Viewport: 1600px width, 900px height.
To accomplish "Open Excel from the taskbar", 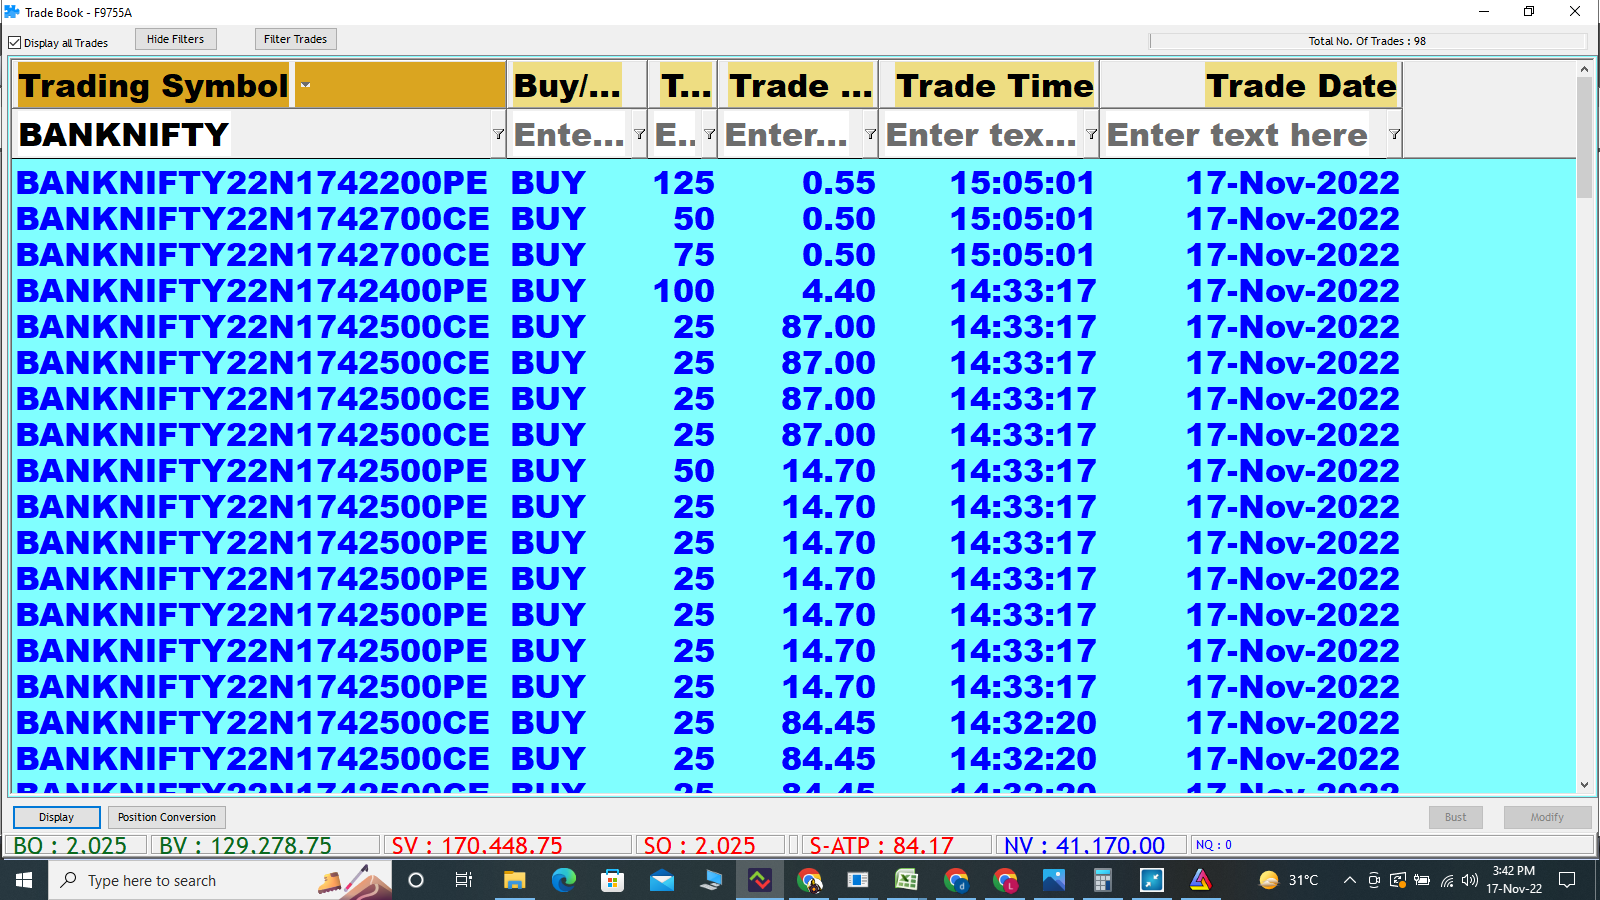I will click(907, 880).
